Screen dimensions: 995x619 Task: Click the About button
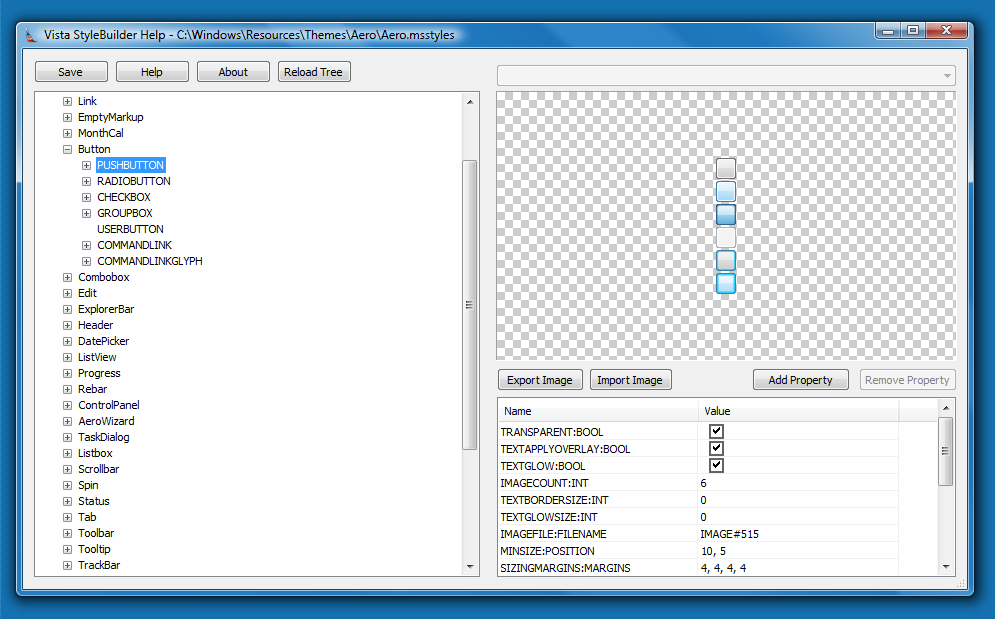coord(234,72)
